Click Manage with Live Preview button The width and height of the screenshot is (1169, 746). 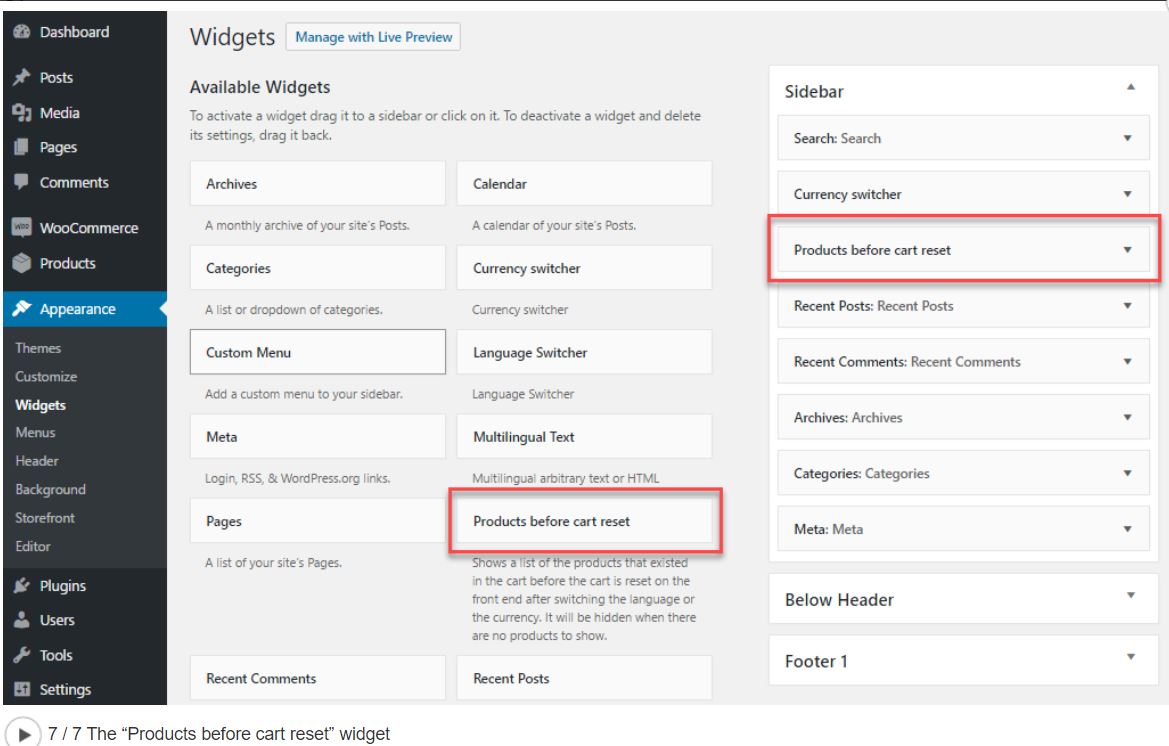click(374, 37)
